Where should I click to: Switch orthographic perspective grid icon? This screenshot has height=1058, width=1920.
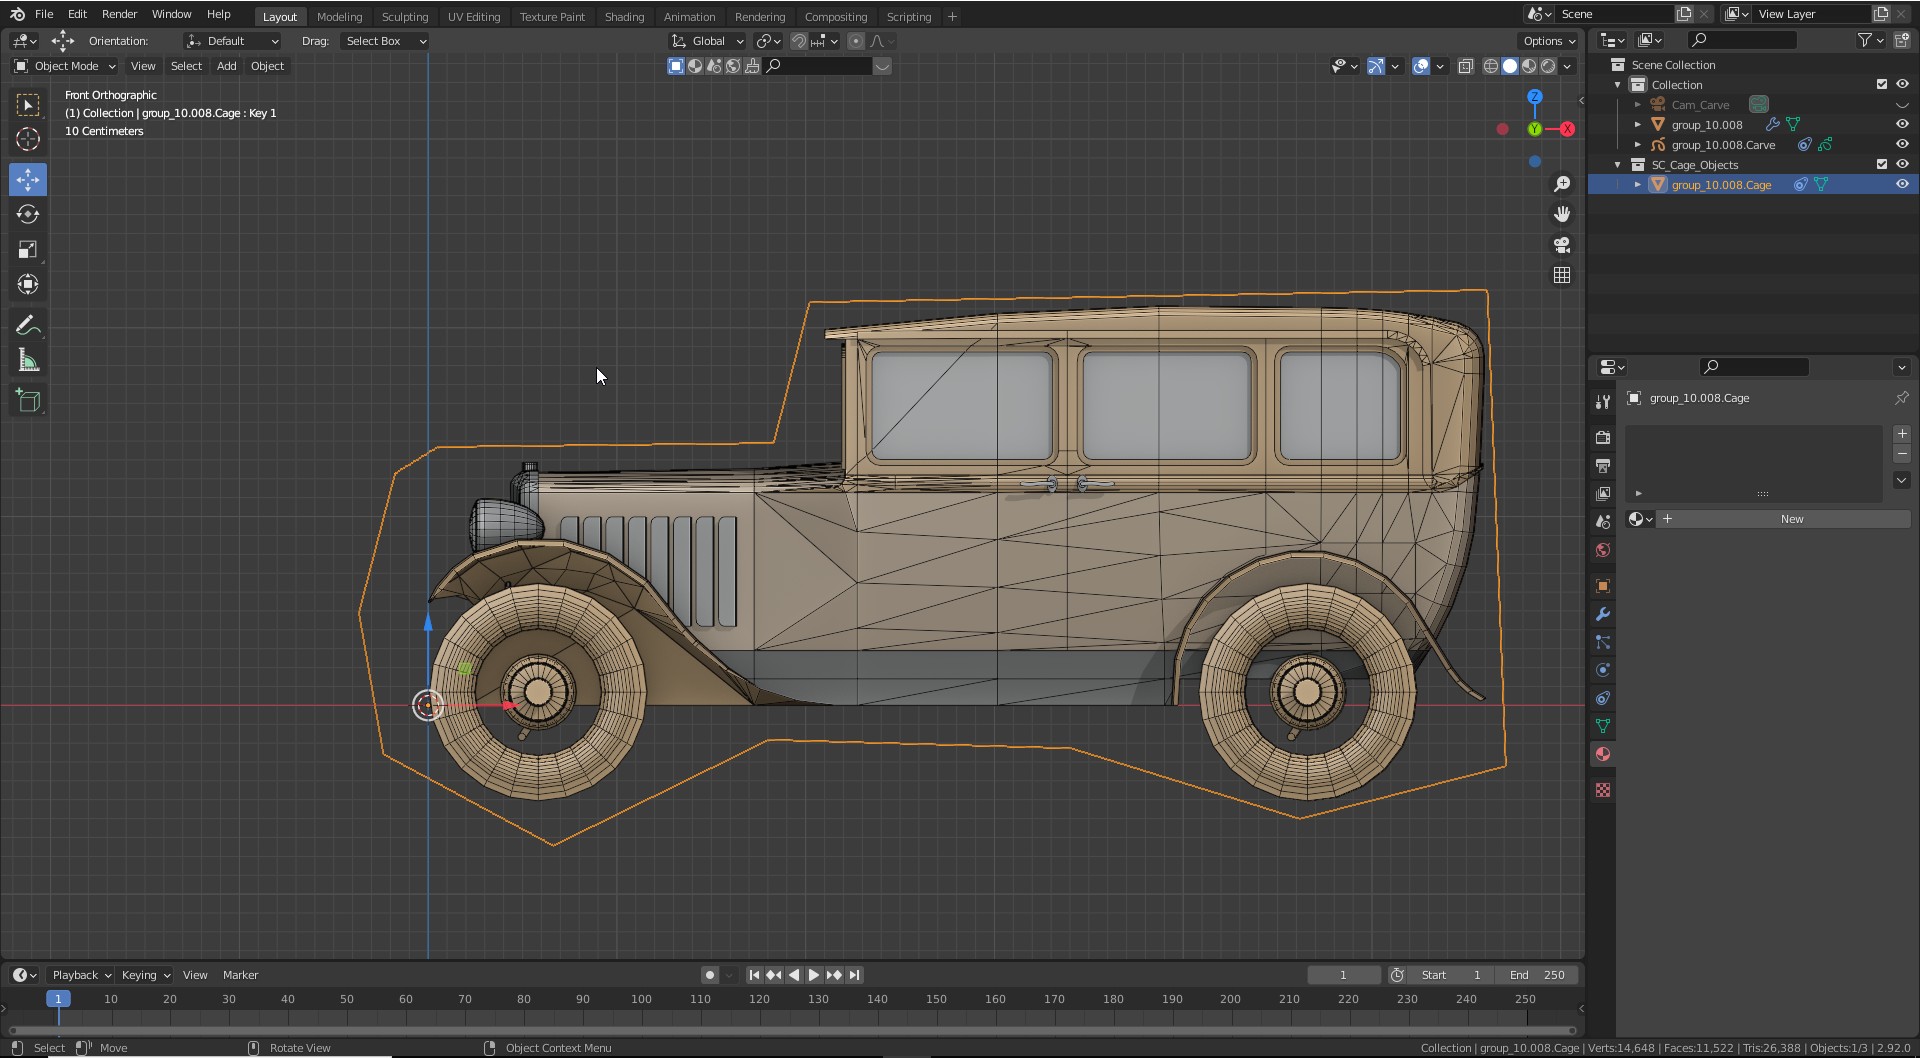point(1562,275)
